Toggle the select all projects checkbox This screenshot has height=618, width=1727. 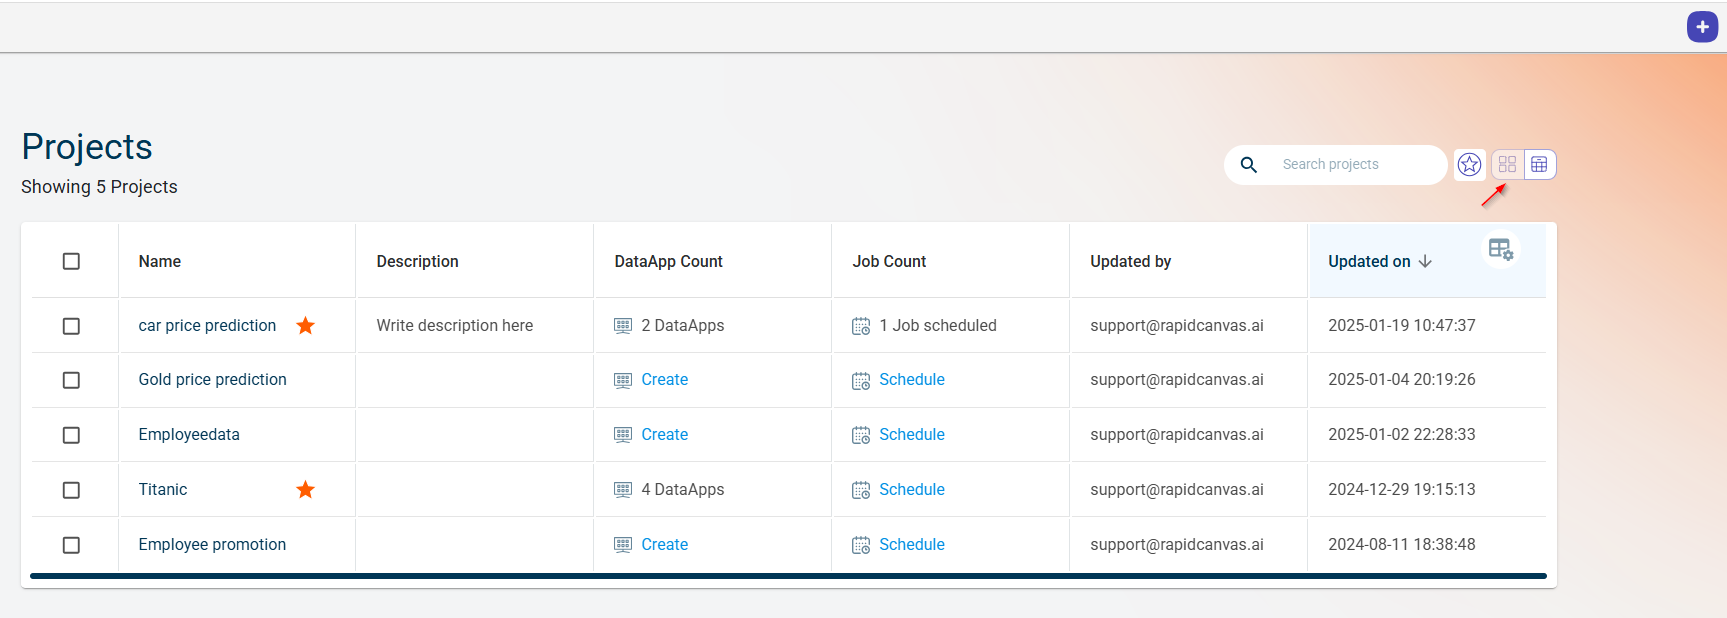click(71, 261)
